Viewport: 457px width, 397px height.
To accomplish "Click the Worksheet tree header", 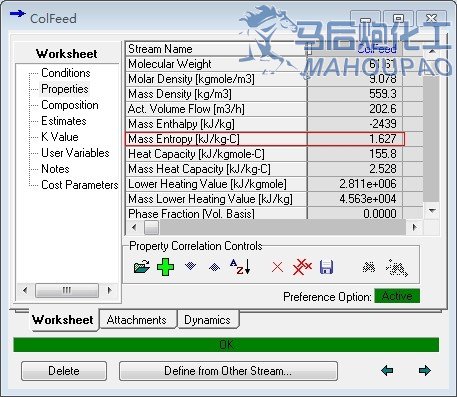I will [67, 53].
